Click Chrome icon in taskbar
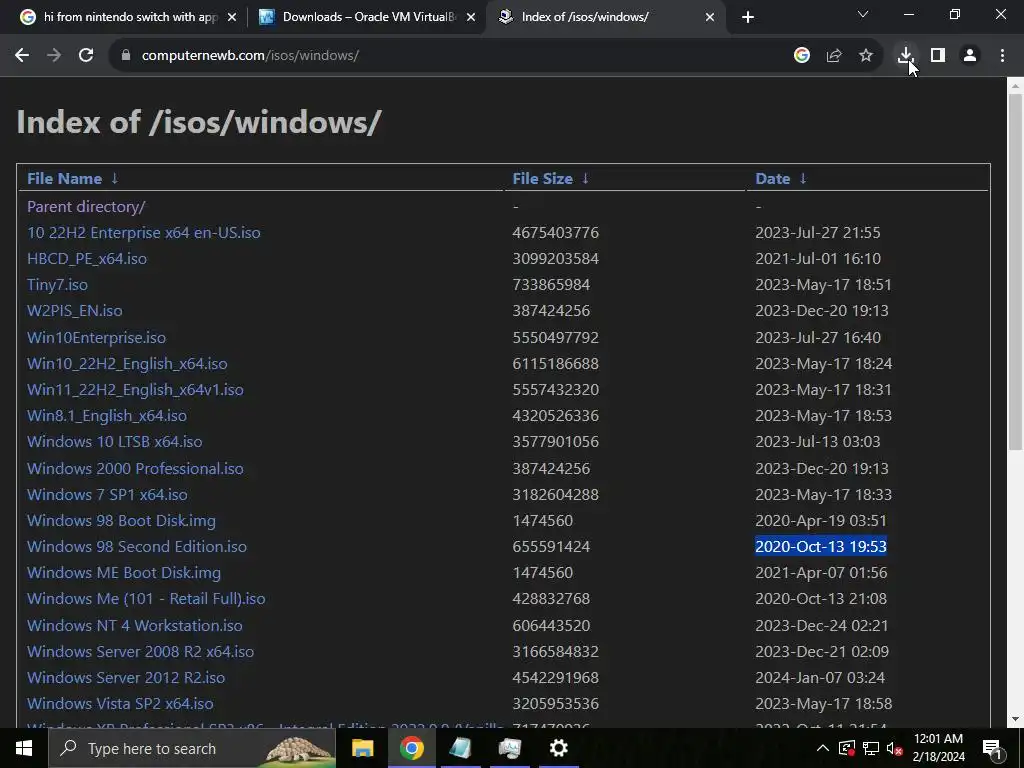This screenshot has height=768, width=1024. (x=411, y=748)
